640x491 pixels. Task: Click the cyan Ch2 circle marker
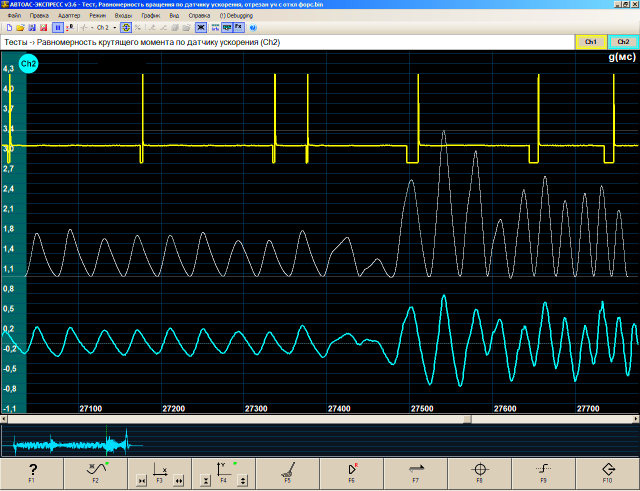[28, 65]
